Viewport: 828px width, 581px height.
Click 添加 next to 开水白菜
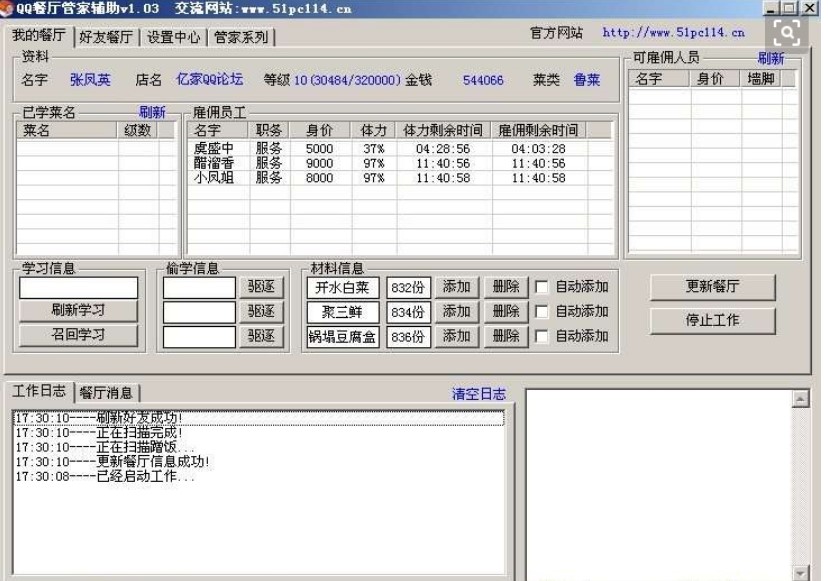pos(456,287)
